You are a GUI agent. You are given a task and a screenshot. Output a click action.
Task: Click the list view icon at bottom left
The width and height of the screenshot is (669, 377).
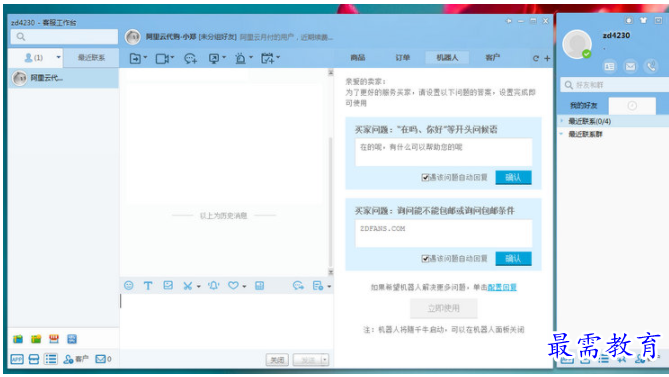click(x=51, y=359)
